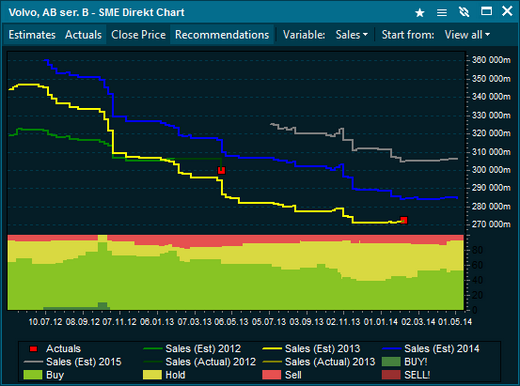Screen dimensions: 520x386
Task: Click the 10.07.12 date label
Action: point(45,322)
